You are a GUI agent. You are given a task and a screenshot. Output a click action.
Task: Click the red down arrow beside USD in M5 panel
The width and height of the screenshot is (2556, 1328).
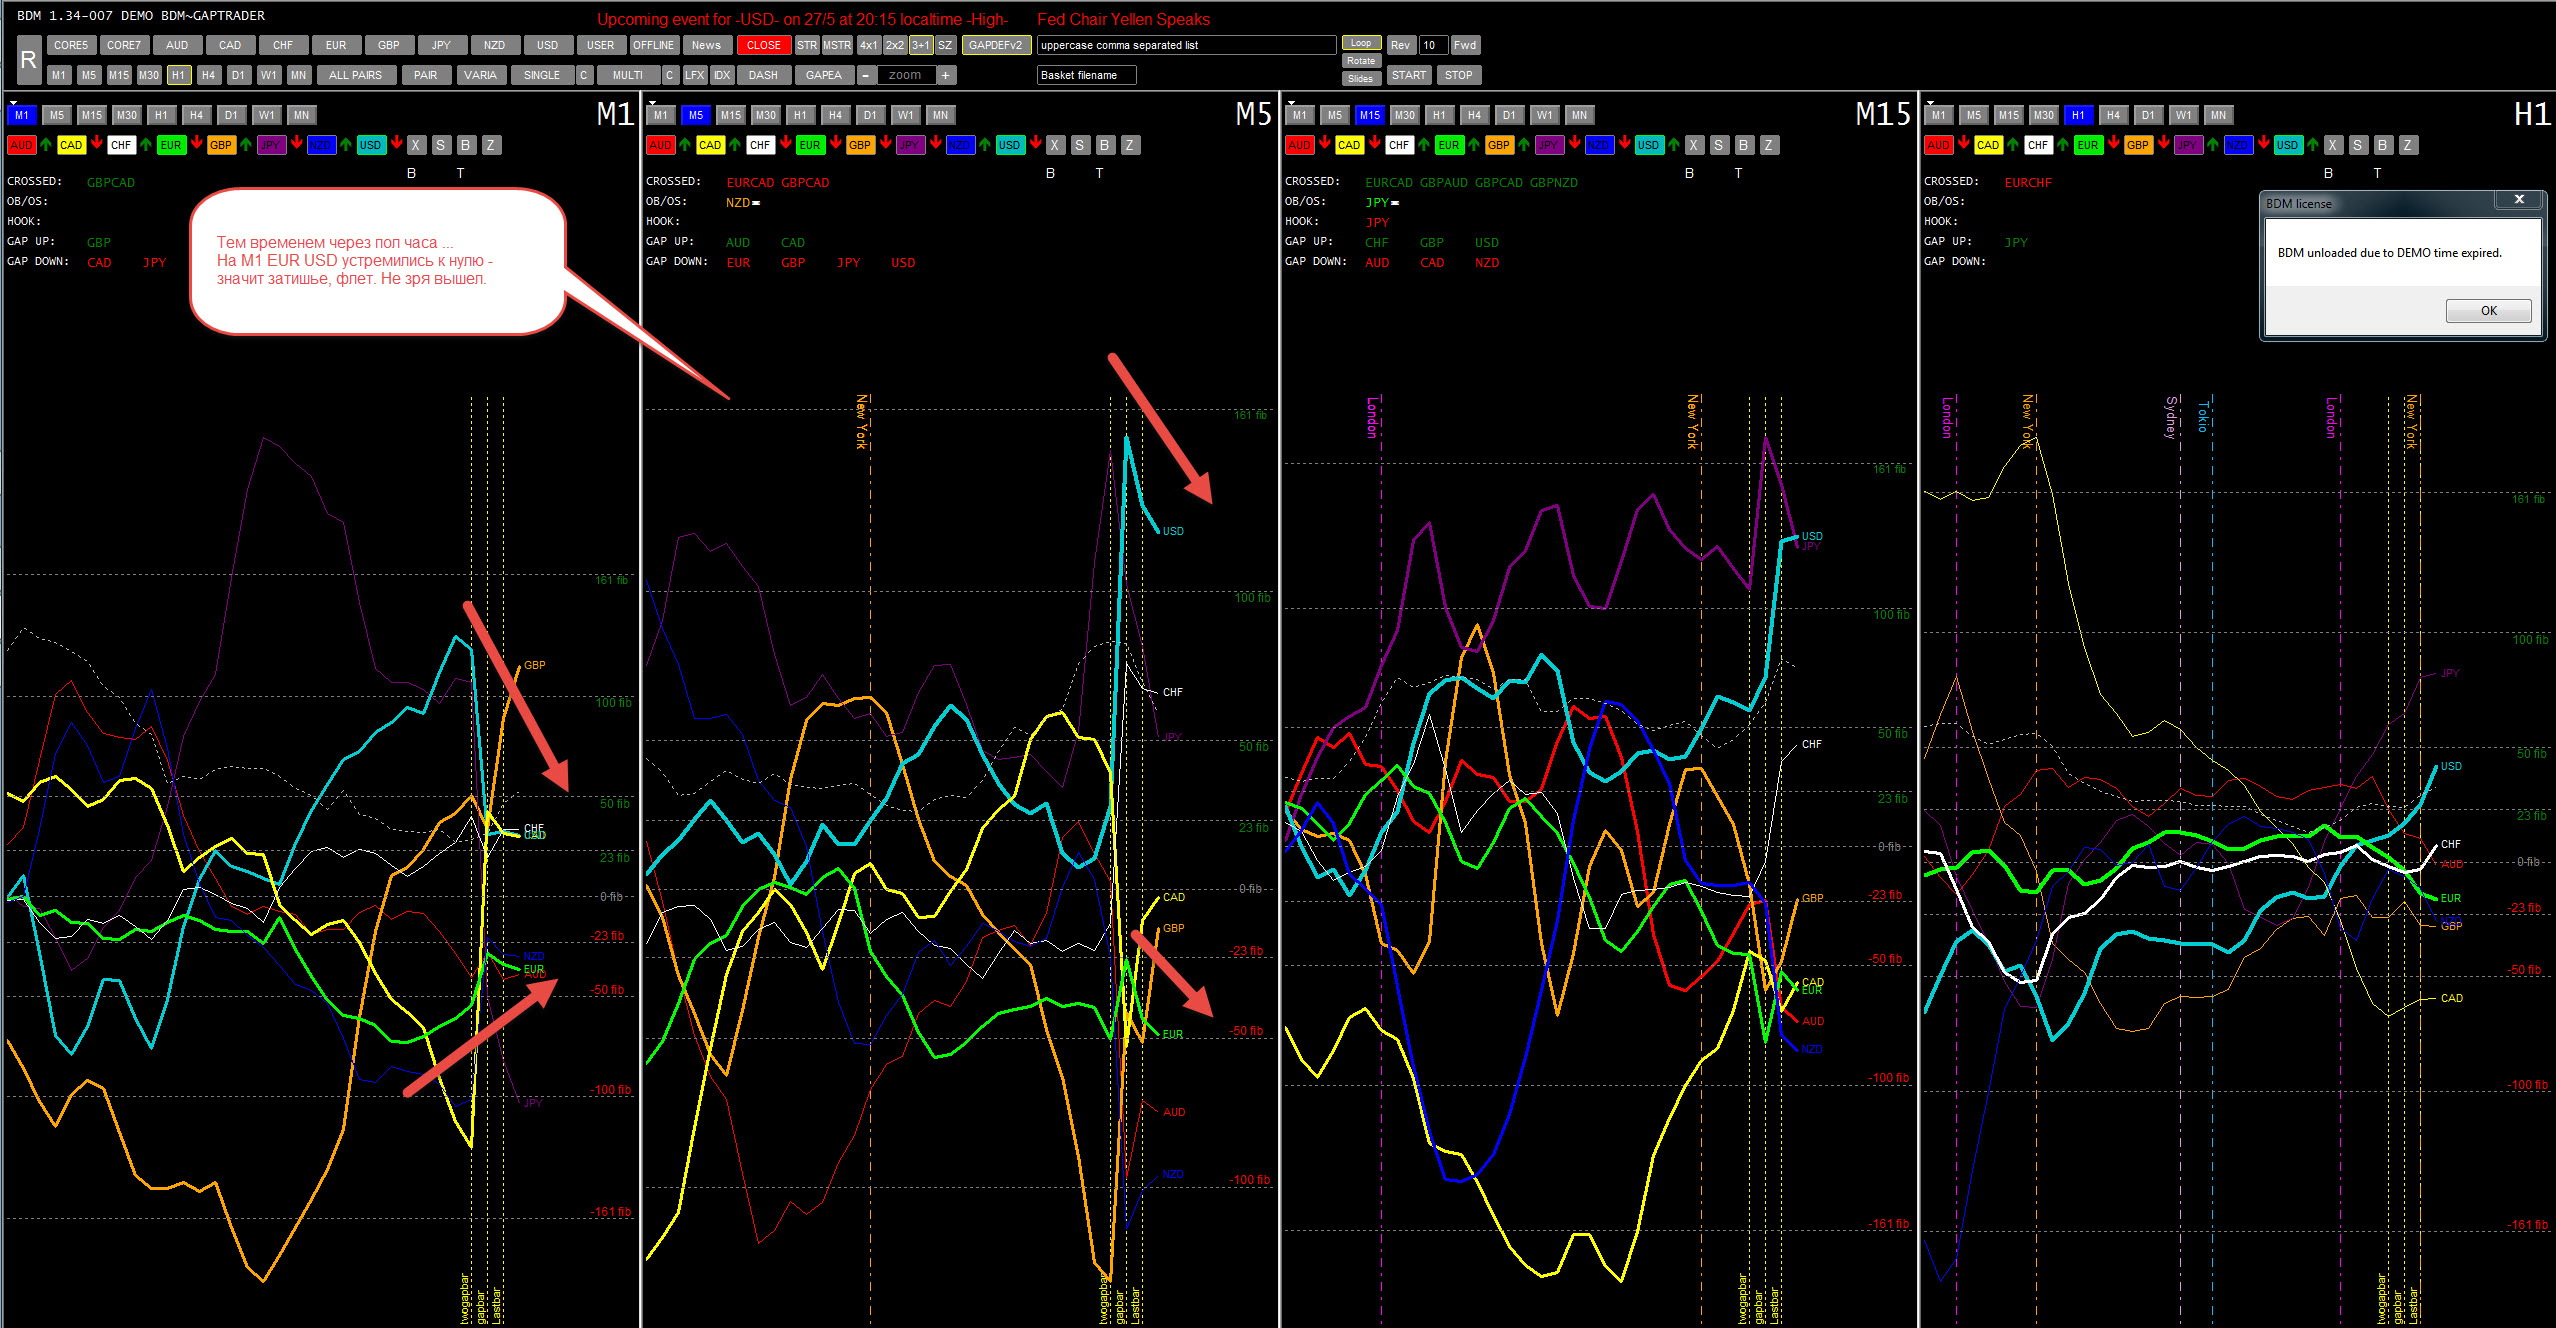(x=1036, y=144)
